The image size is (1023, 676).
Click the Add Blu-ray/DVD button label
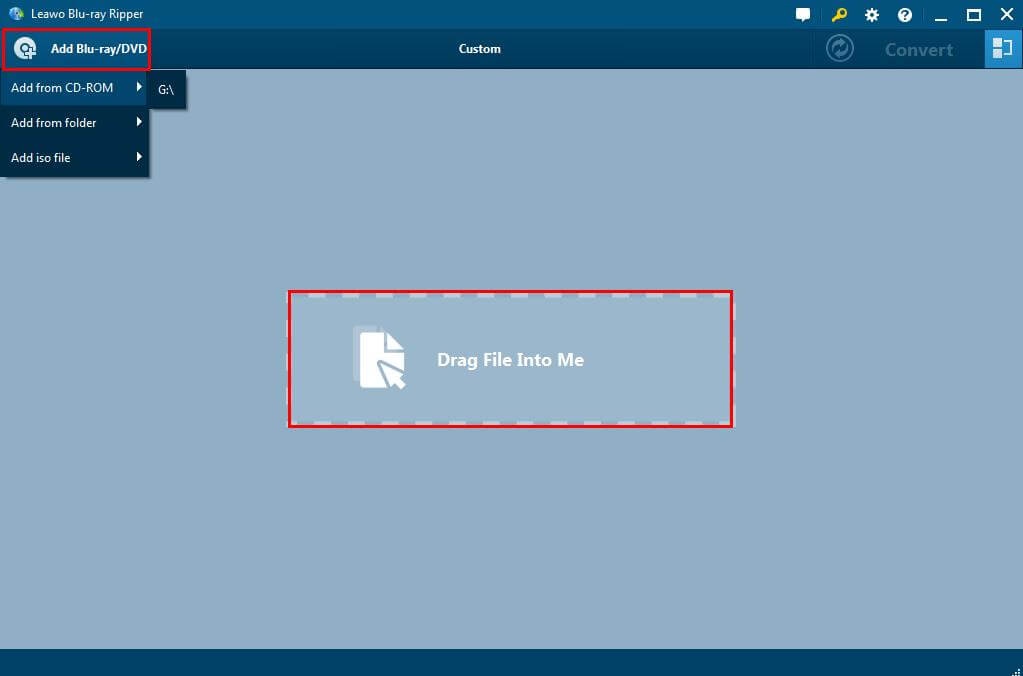pyautogui.click(x=99, y=49)
